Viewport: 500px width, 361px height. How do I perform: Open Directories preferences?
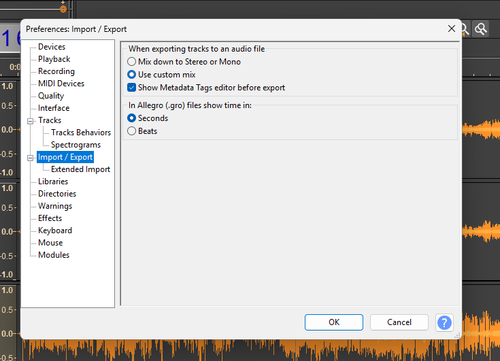(x=57, y=194)
